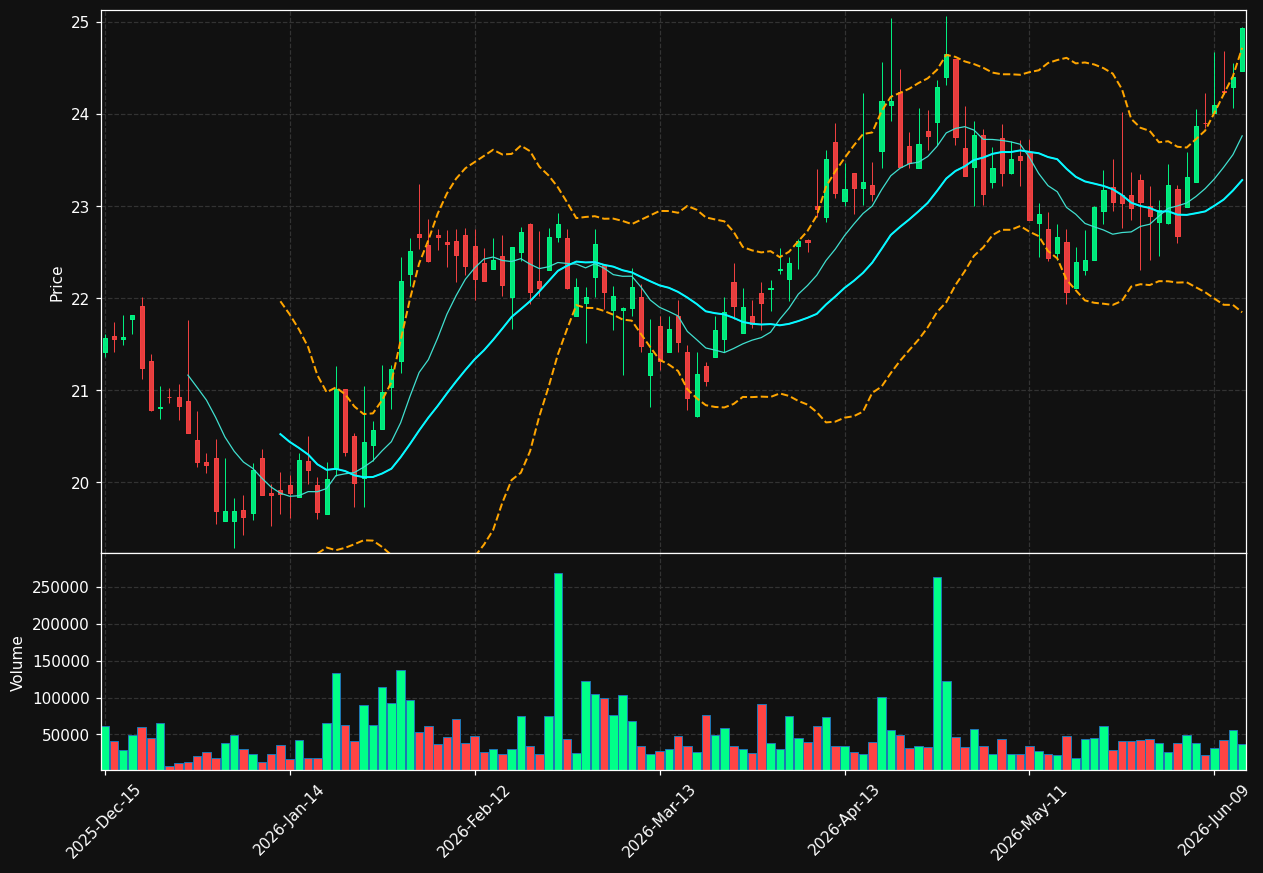
Task: Pick the date label 2026-Jan-14
Action: coord(289,820)
